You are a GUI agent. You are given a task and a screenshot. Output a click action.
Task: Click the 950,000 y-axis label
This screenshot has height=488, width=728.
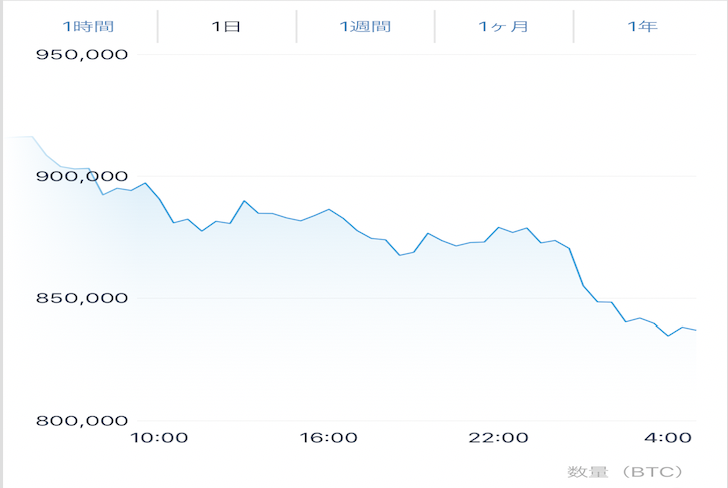82,55
